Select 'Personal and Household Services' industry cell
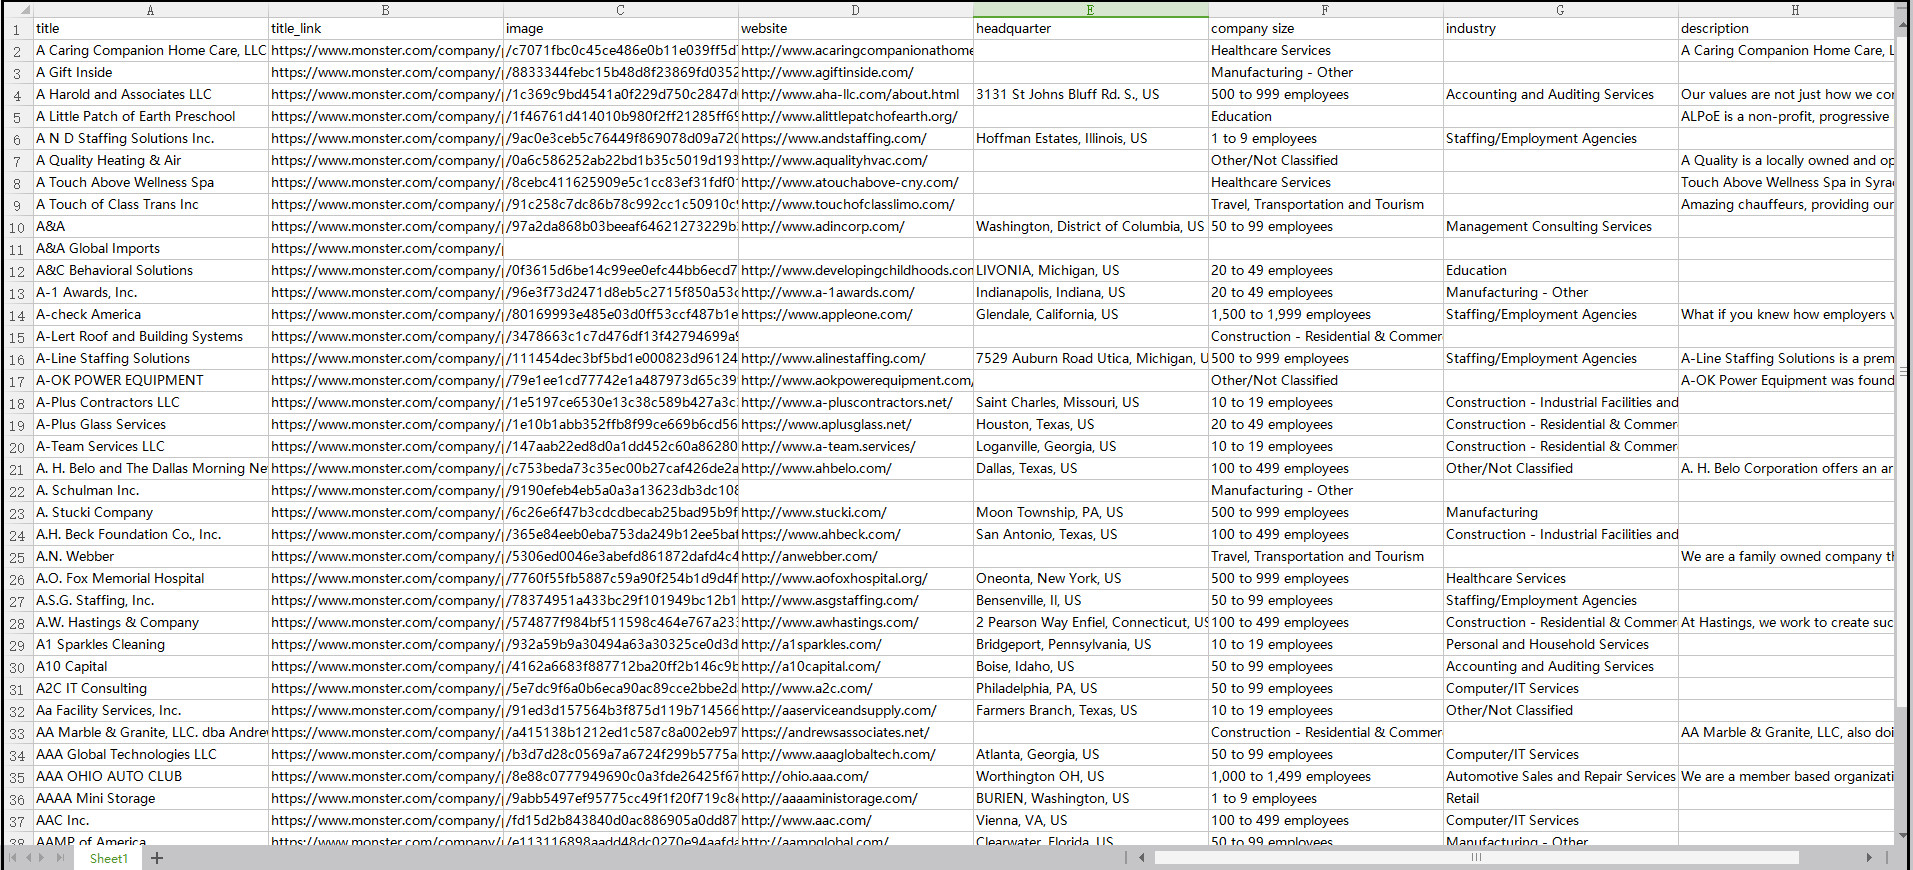Image resolution: width=1913 pixels, height=870 pixels. 1560,645
